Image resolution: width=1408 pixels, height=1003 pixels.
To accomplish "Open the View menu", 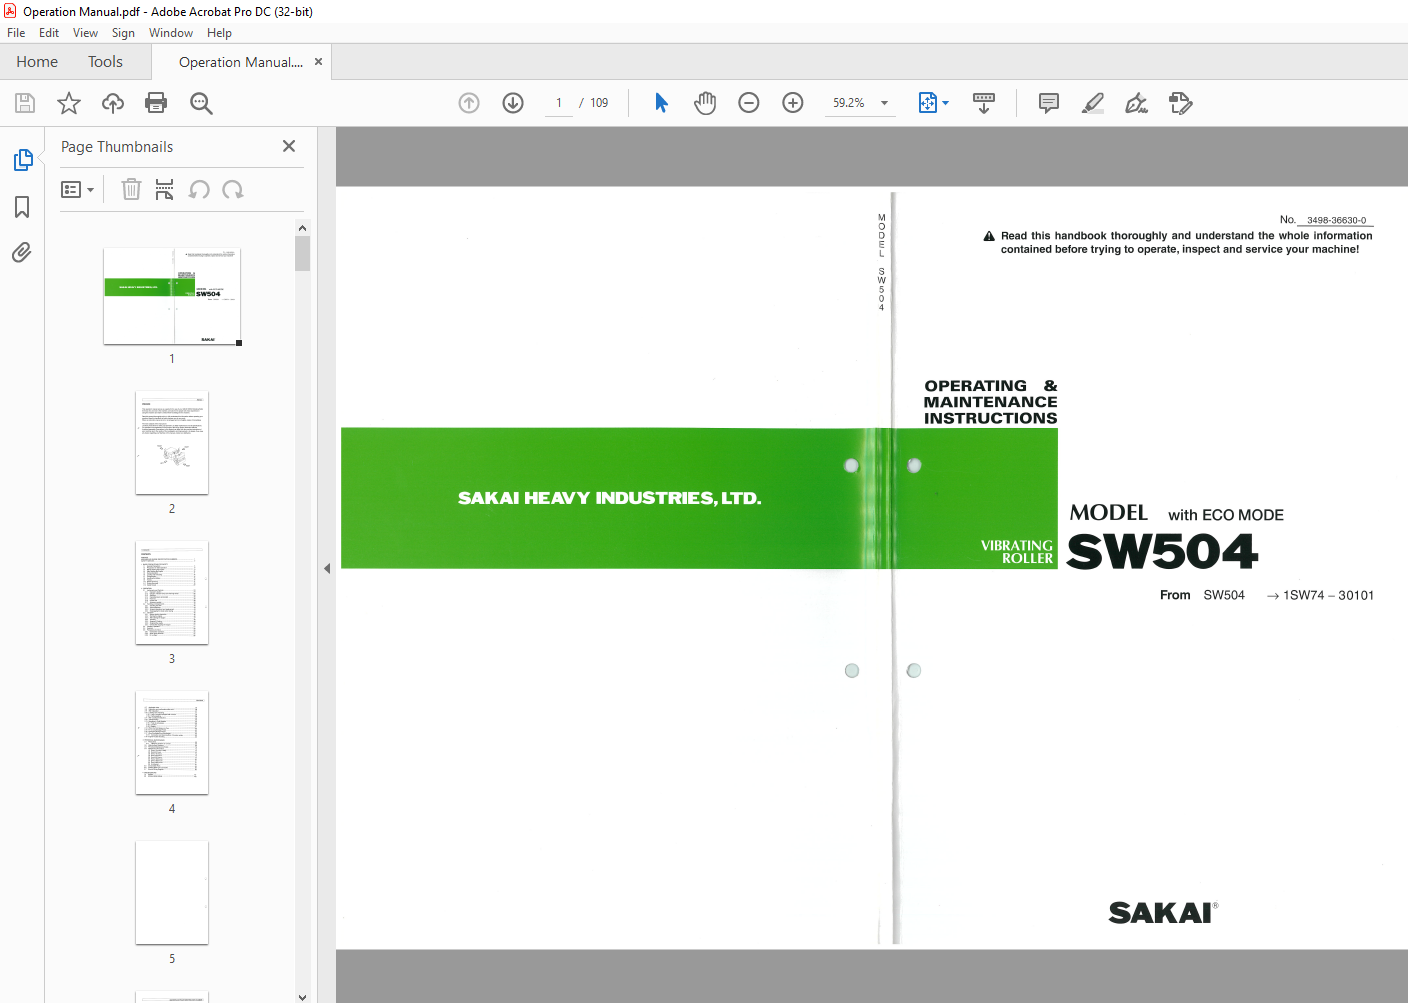I will pos(85,33).
